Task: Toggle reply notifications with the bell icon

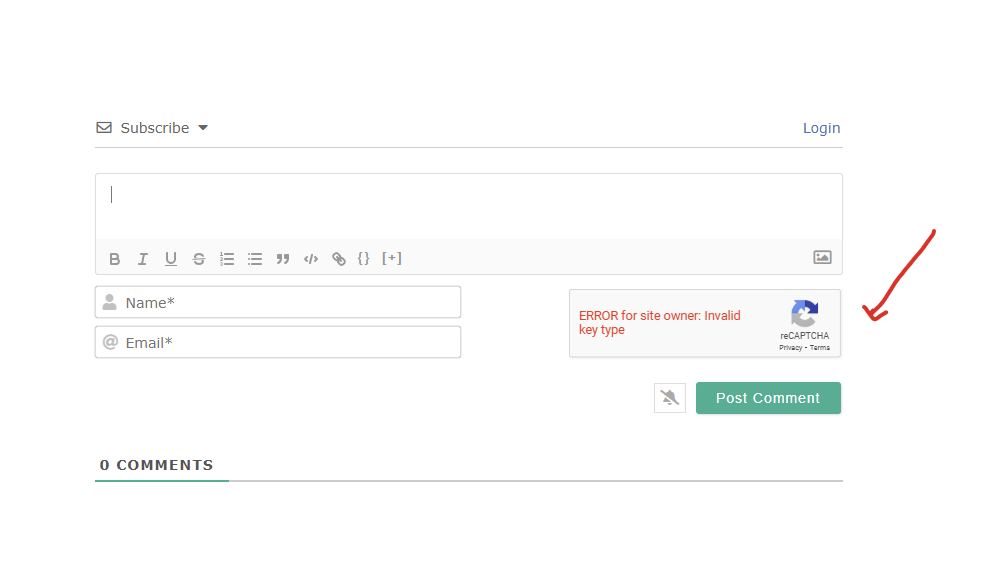Action: click(x=670, y=398)
